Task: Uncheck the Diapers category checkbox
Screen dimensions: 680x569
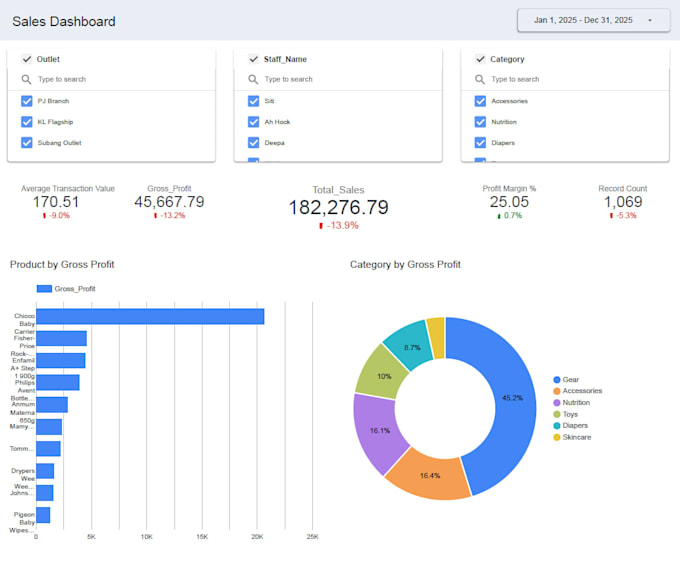Action: [x=480, y=143]
